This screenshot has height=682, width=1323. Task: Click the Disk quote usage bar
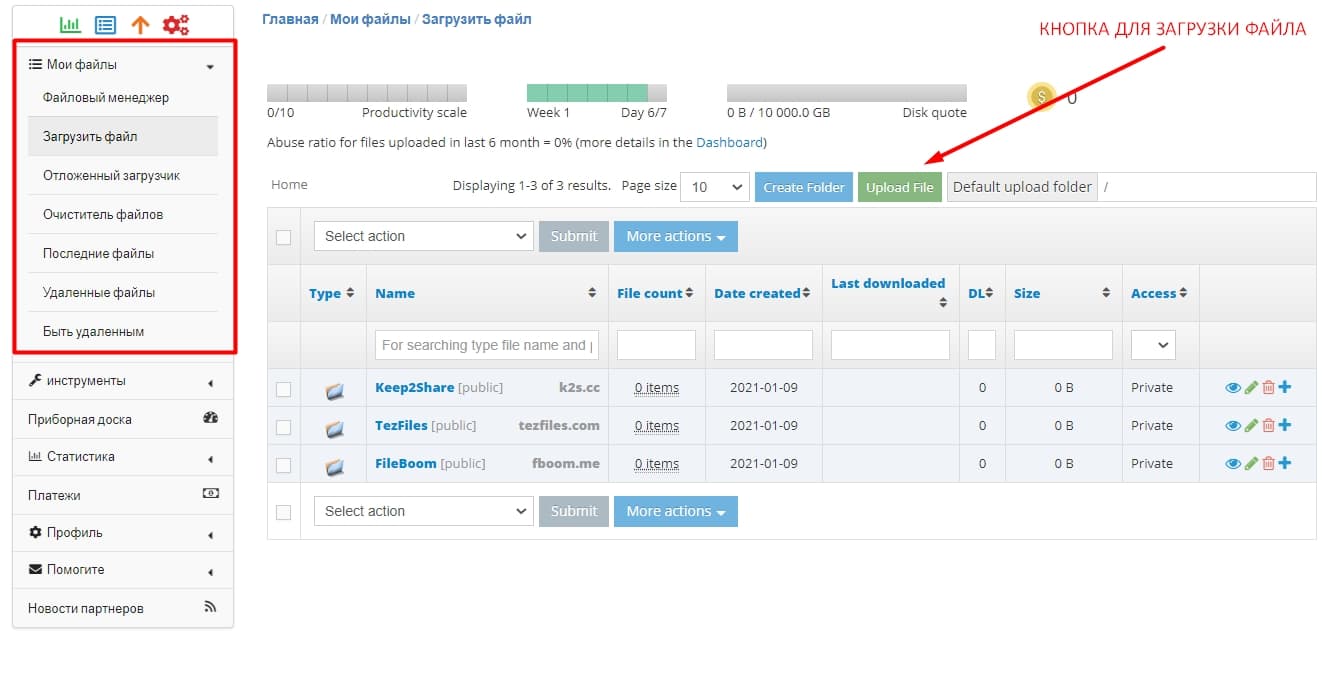pos(847,93)
